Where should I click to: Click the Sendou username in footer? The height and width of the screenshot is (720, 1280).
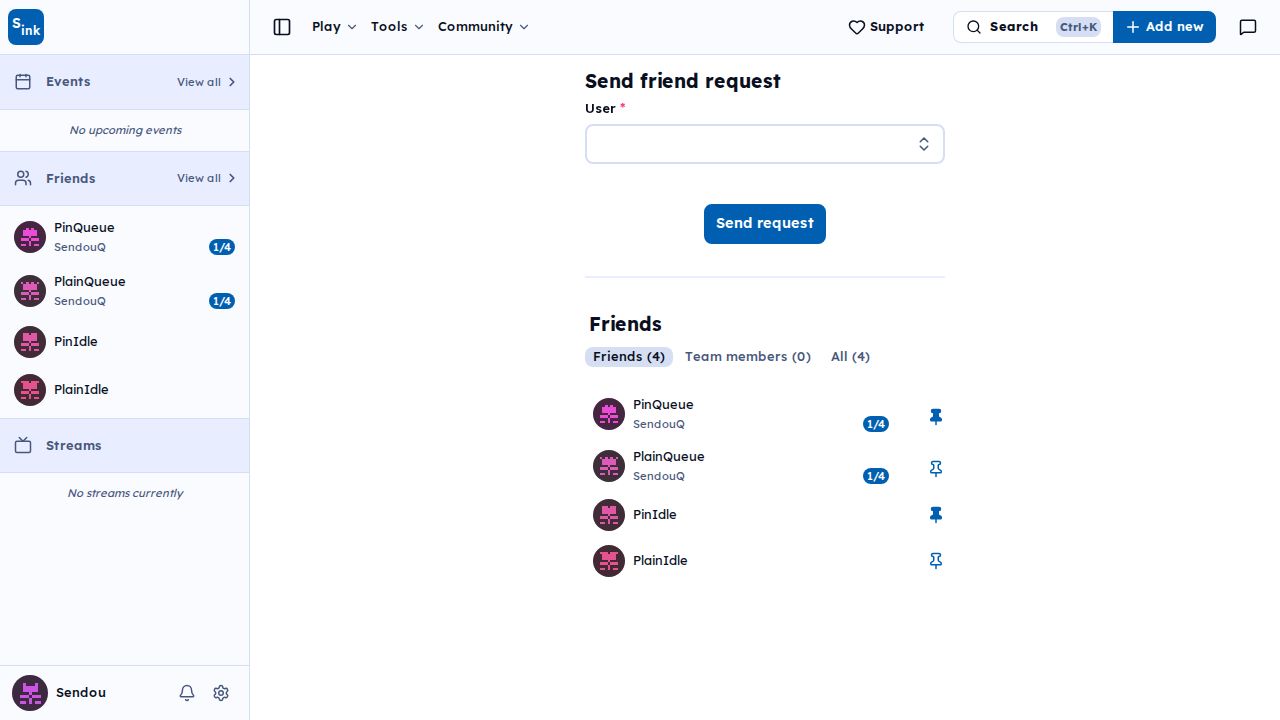(81, 693)
